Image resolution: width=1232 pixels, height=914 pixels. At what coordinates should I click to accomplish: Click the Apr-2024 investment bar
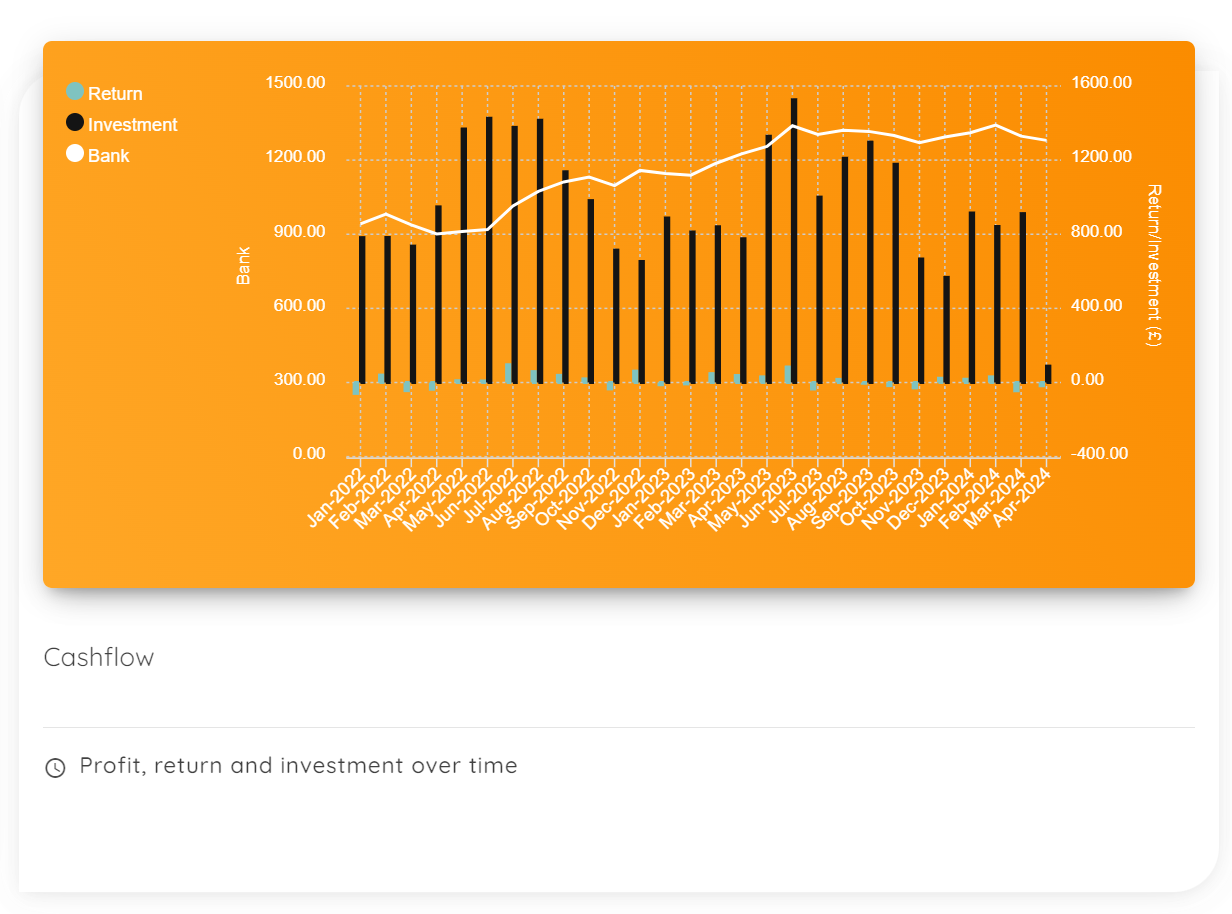1048,373
